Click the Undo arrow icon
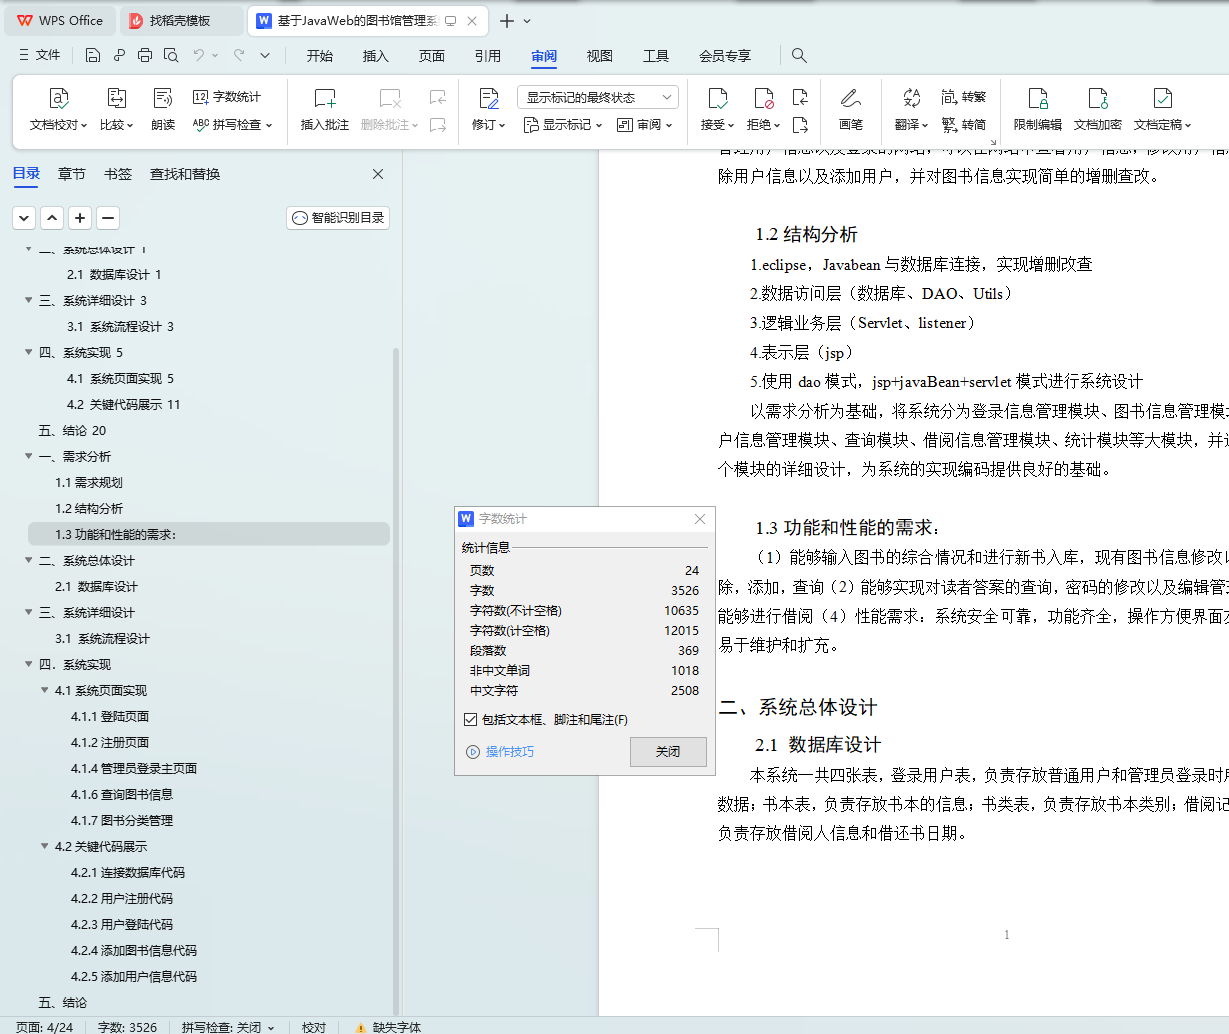Image resolution: width=1229 pixels, height=1034 pixels. tap(199, 56)
